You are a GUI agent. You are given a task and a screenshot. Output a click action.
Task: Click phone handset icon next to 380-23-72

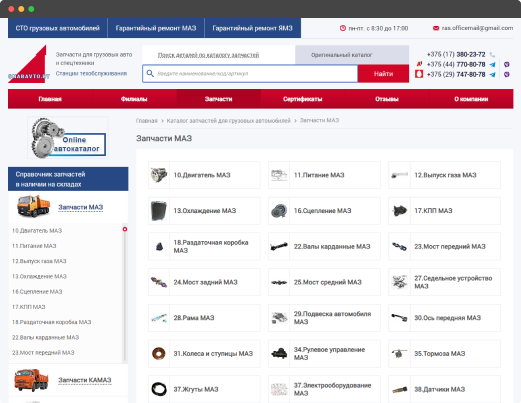[492, 55]
